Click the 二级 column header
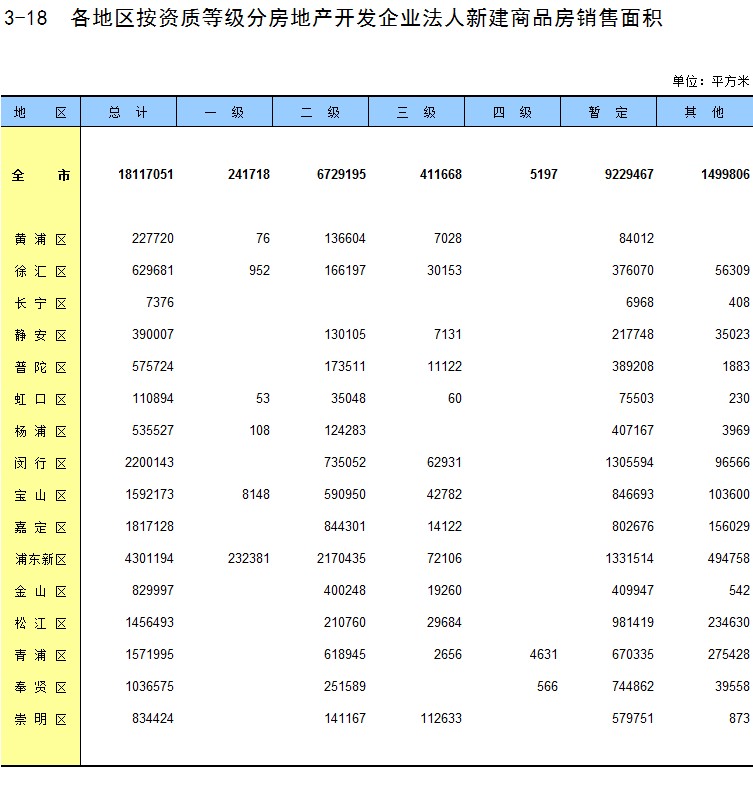Screen dimensions: 753x799 pos(320,113)
